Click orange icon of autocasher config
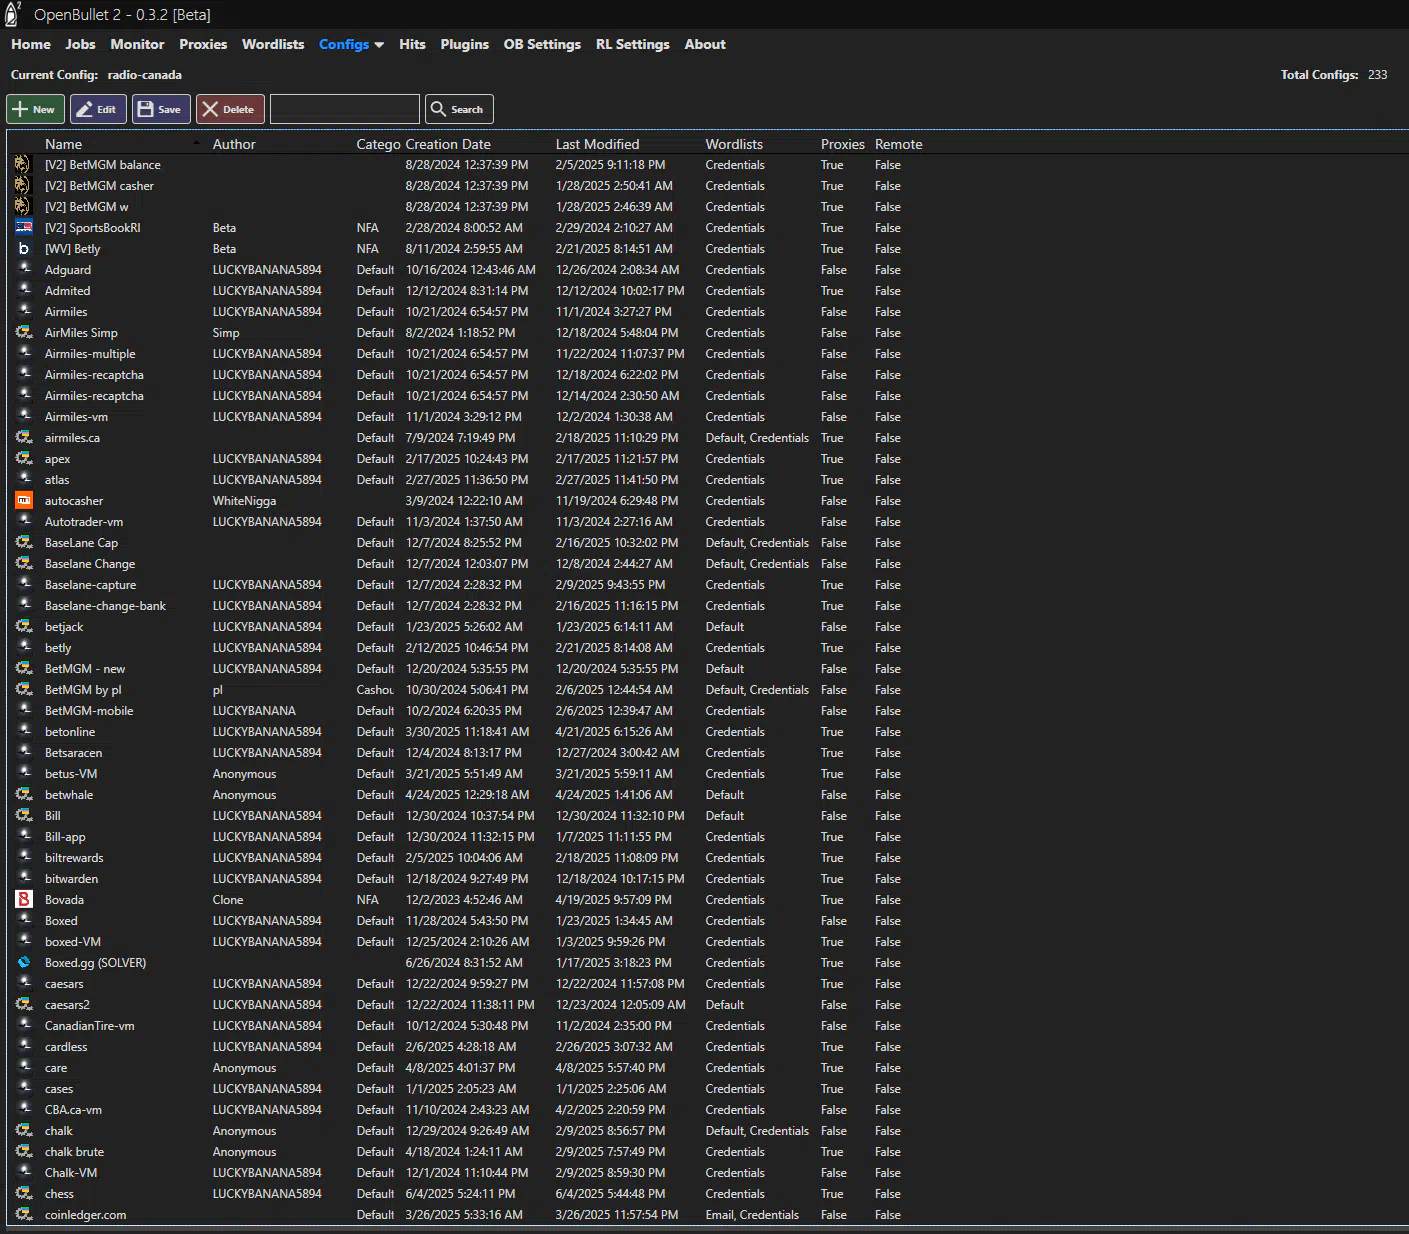Image resolution: width=1409 pixels, height=1234 pixels. (x=24, y=500)
